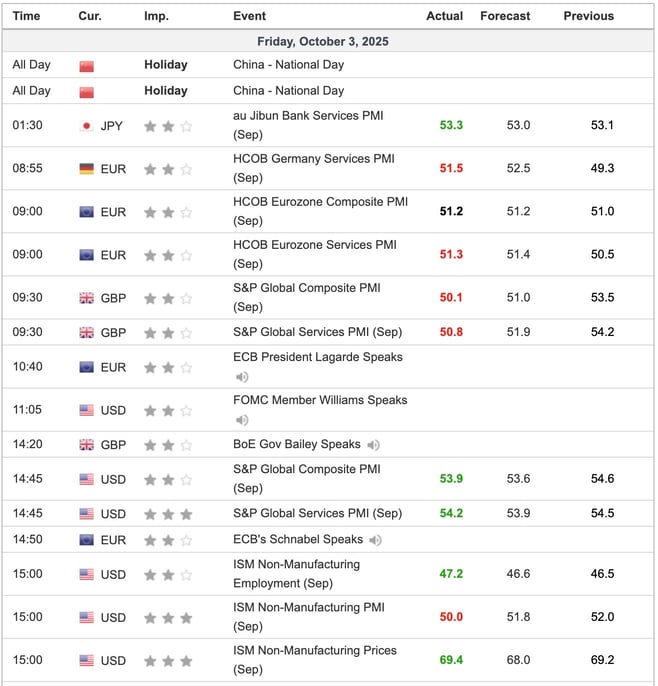
Task: Click the UK flag beside S&P Global Composite PMI
Action: click(x=87, y=298)
